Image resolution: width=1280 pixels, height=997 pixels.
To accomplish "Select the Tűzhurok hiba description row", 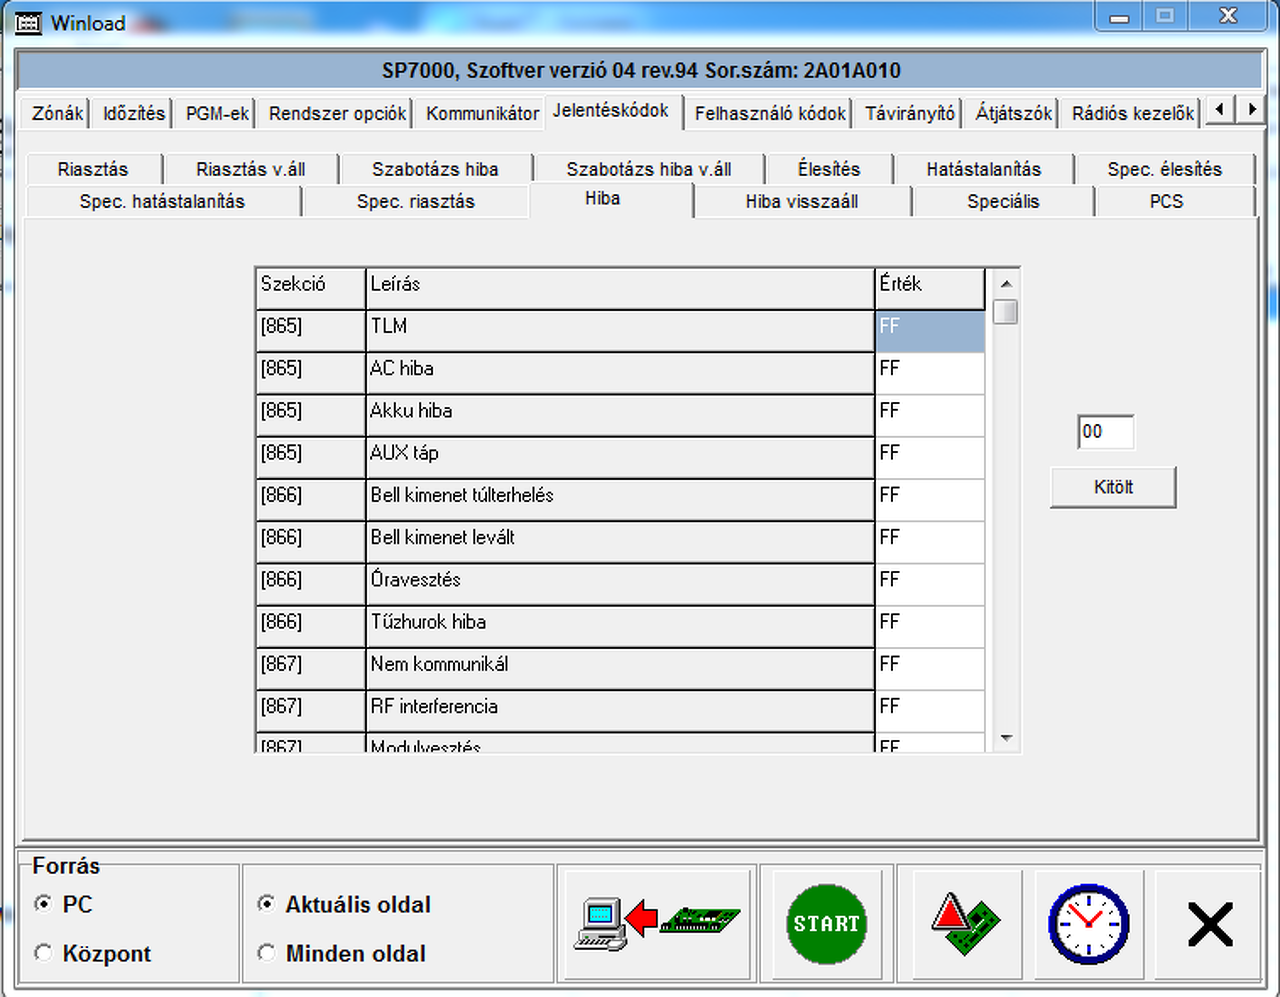I will [x=620, y=626].
